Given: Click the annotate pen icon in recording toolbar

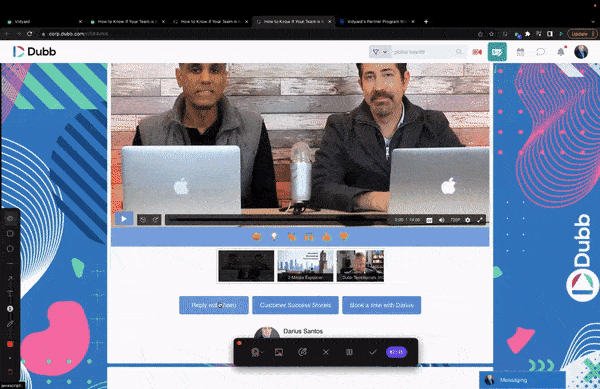Looking at the screenshot, I should (302, 352).
